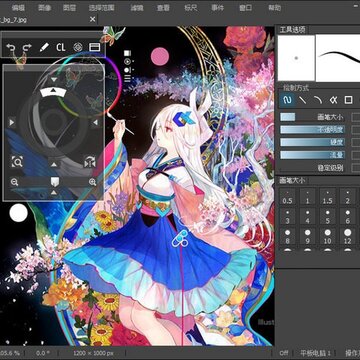Select the freehand drawing mode
The height and width of the screenshot is (360, 360).
287,100
